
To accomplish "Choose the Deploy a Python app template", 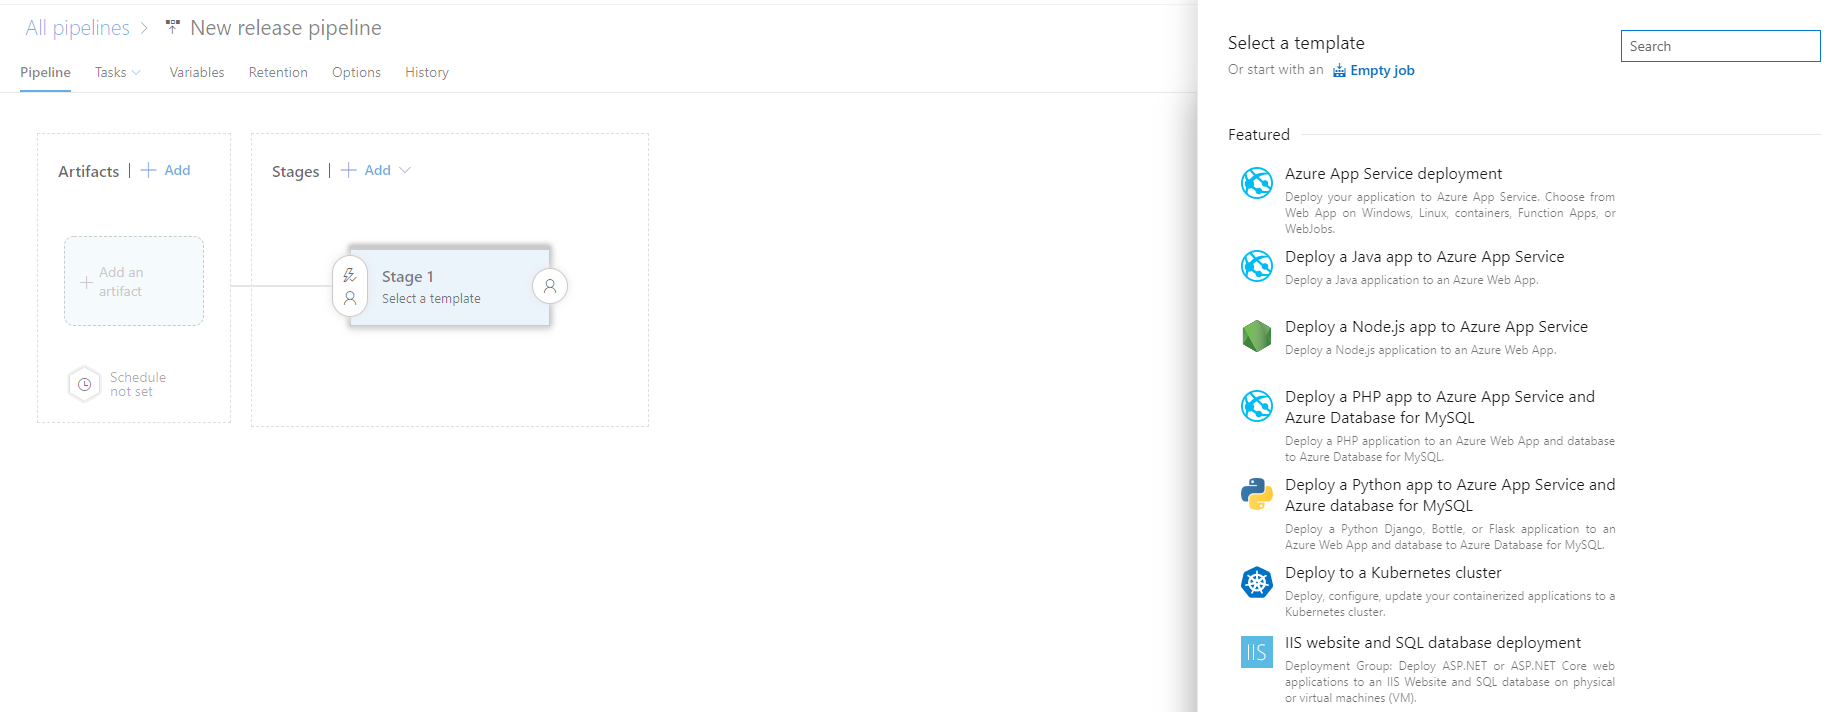I will tap(1450, 495).
